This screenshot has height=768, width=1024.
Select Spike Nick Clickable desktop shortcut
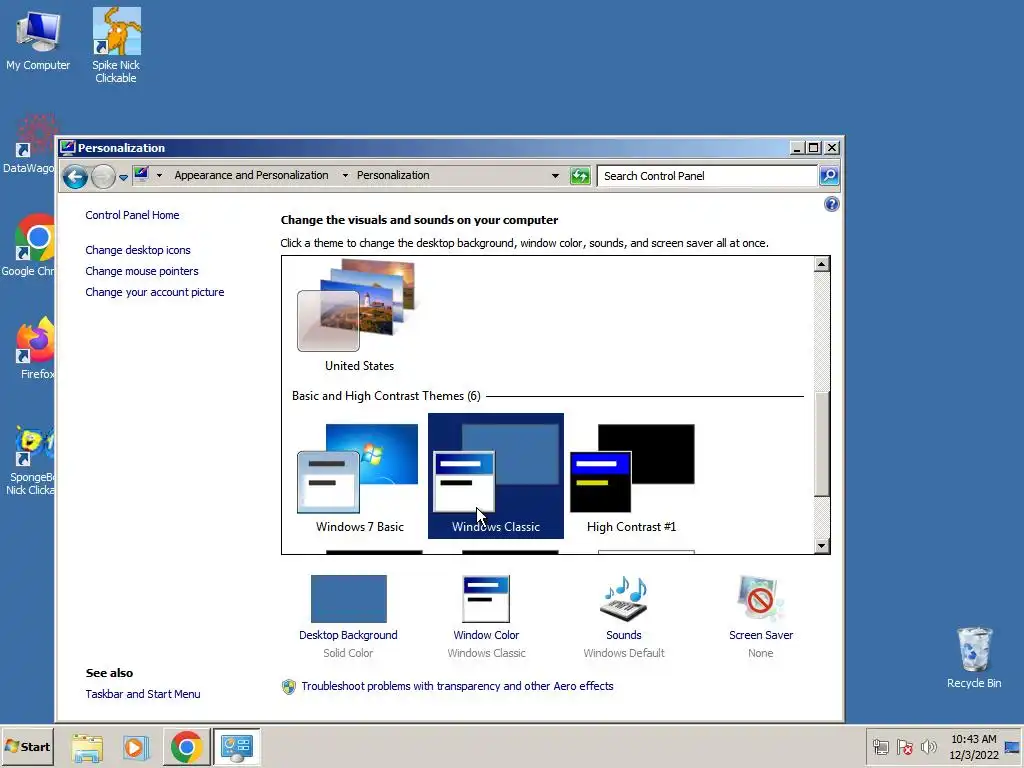click(116, 45)
